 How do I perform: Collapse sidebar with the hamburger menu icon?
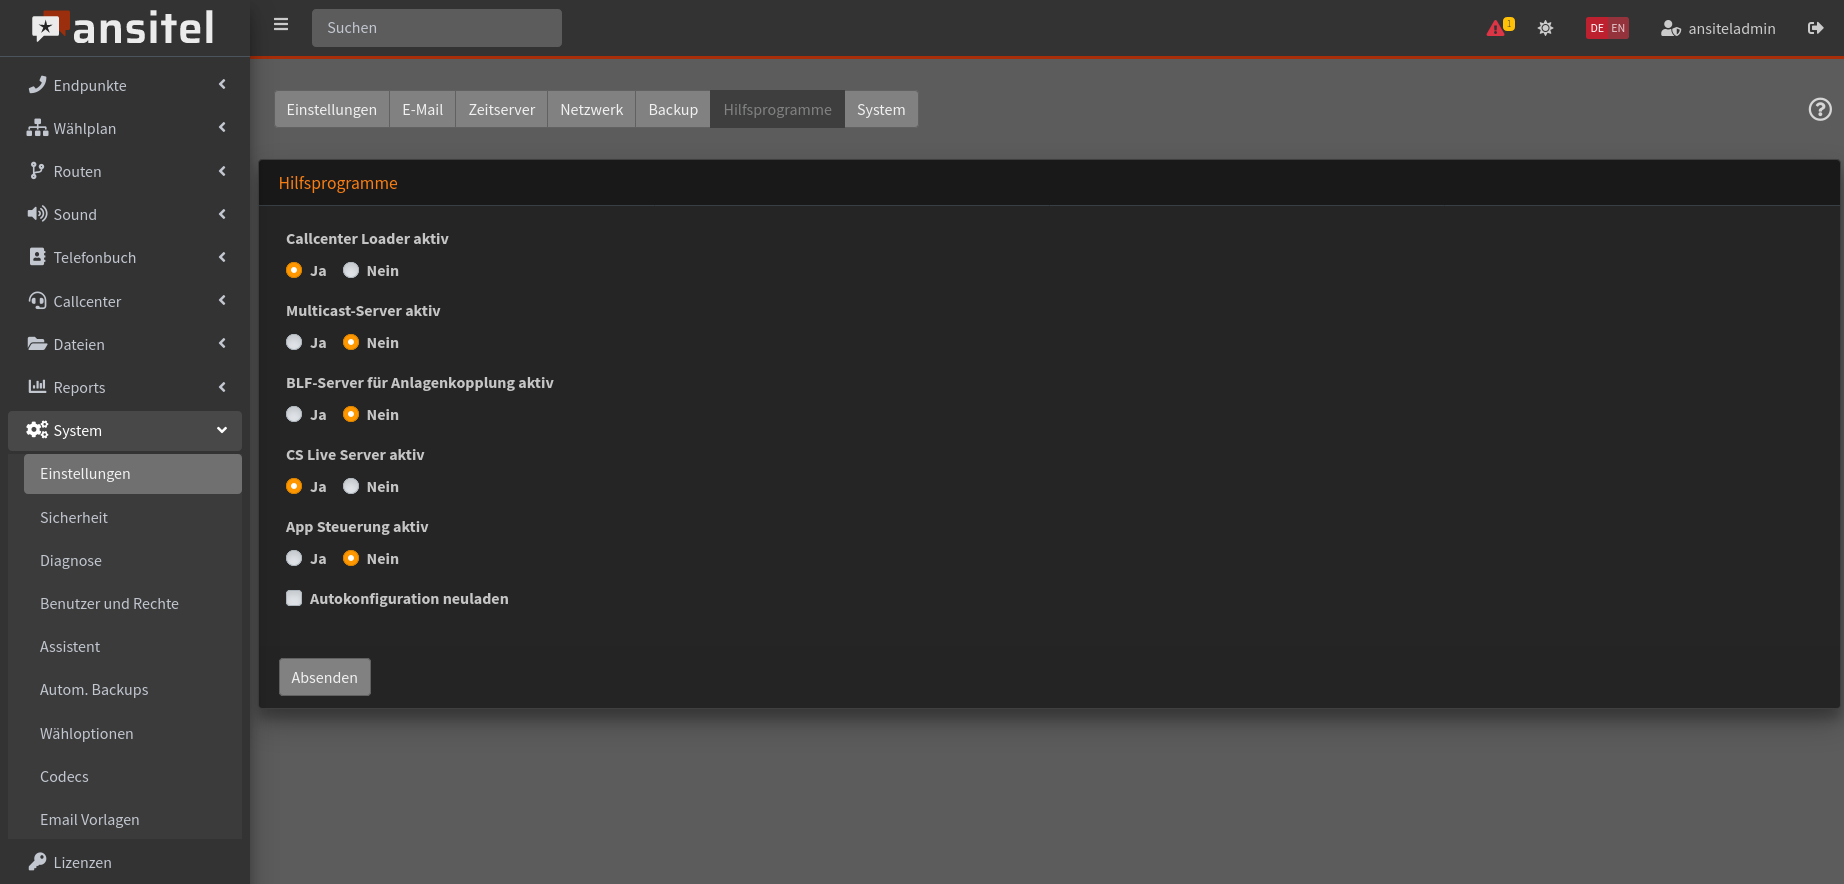click(281, 25)
